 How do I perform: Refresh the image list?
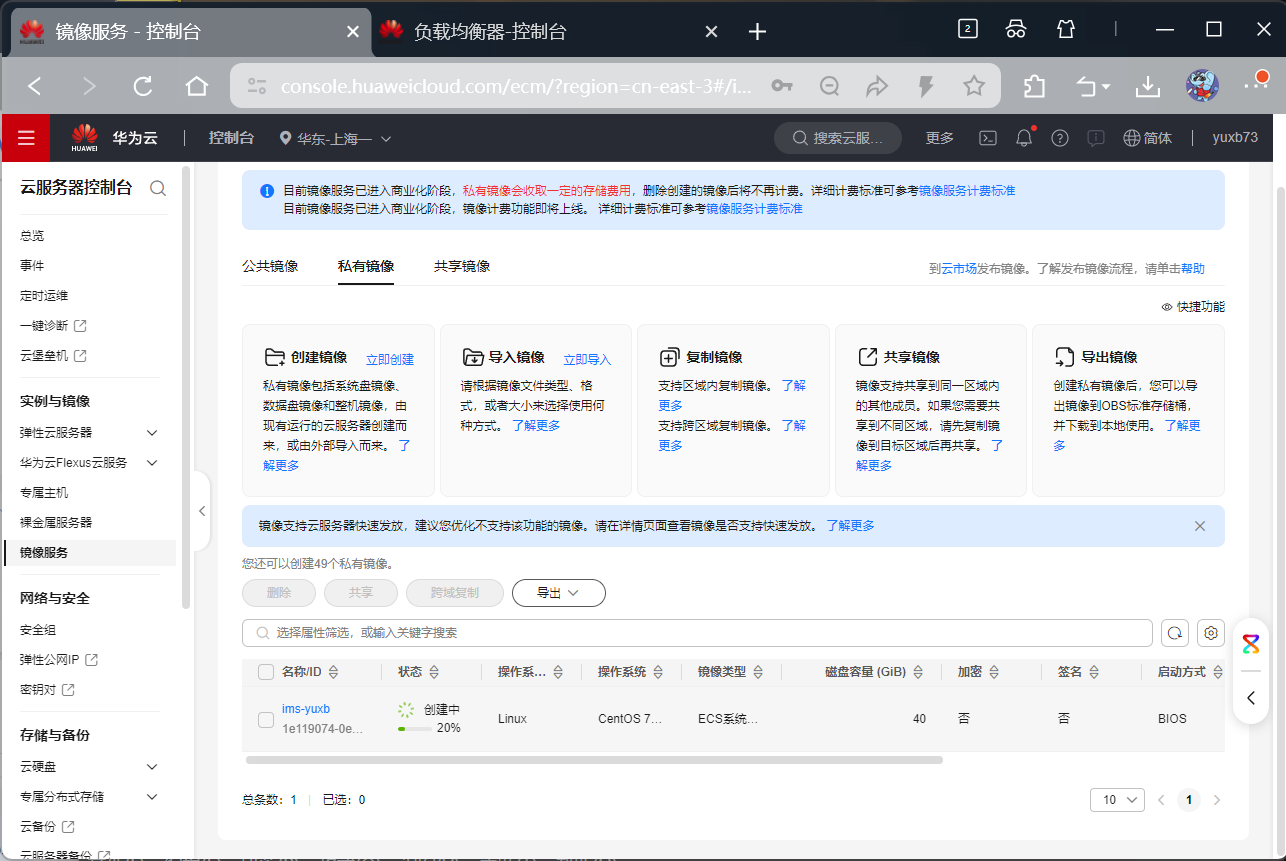pos(1176,633)
